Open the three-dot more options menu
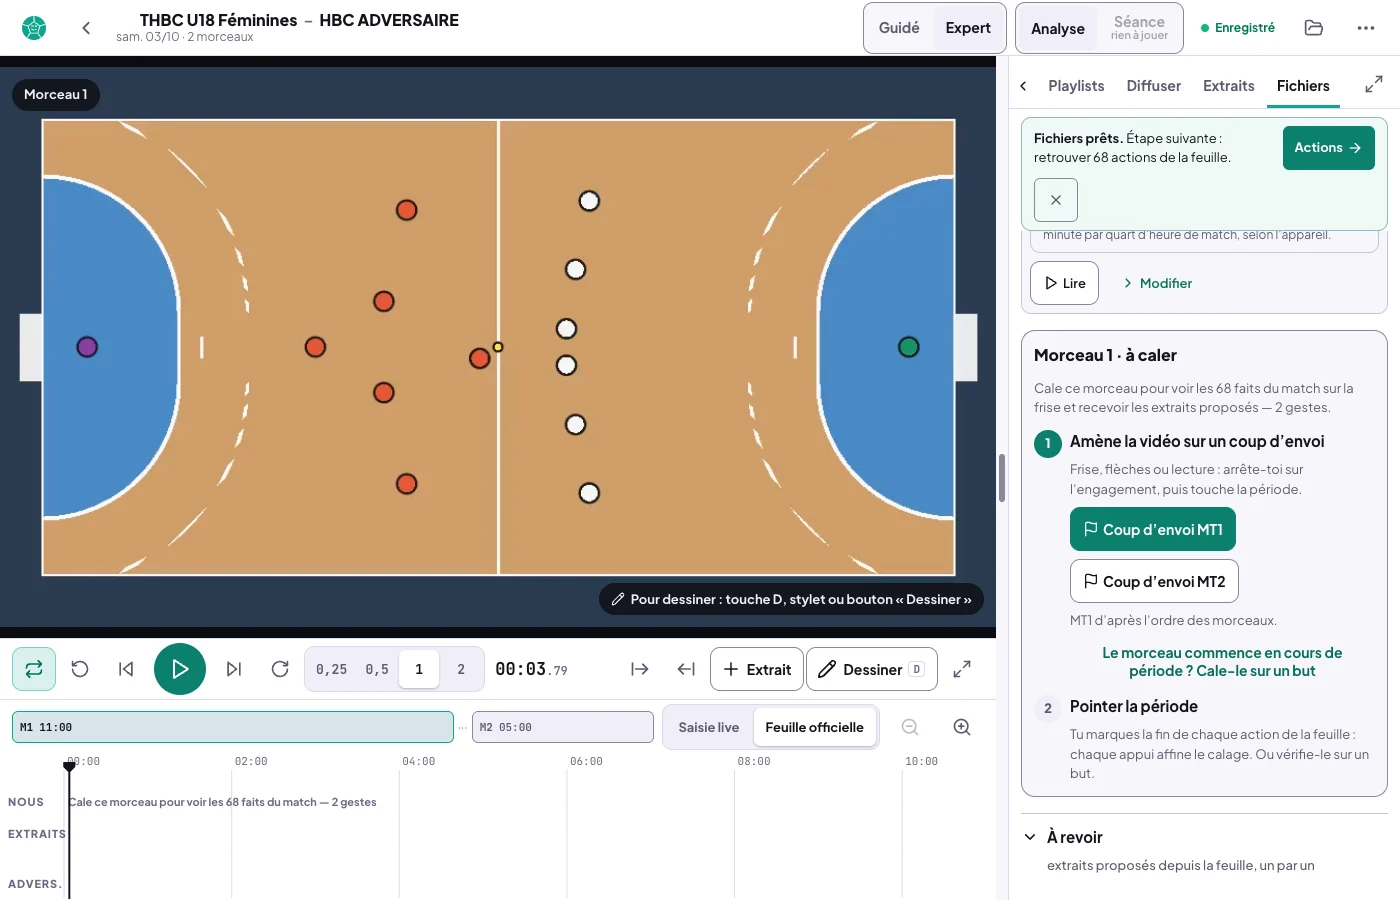Screen dimensions: 1400x900 coord(1366,28)
